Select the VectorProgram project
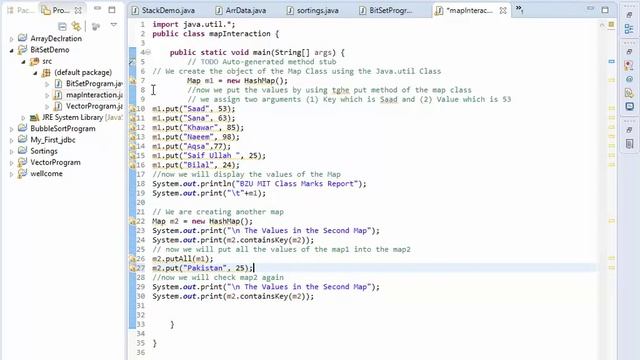Image resolution: width=640 pixels, height=360 pixels. point(55,162)
